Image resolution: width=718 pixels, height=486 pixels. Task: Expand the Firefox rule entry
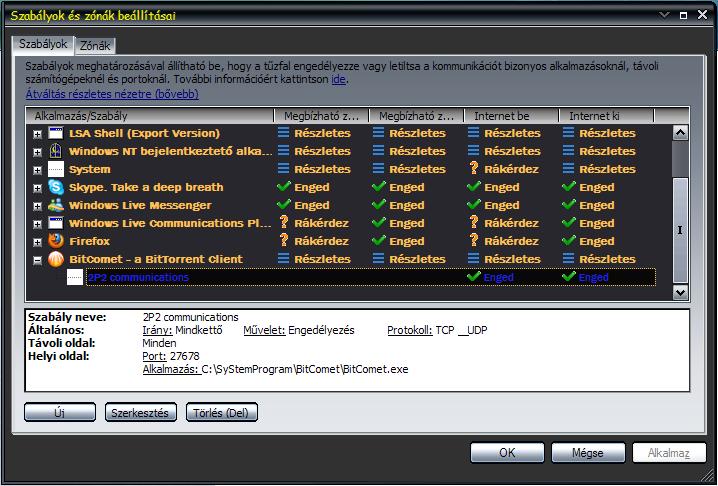tap(38, 242)
